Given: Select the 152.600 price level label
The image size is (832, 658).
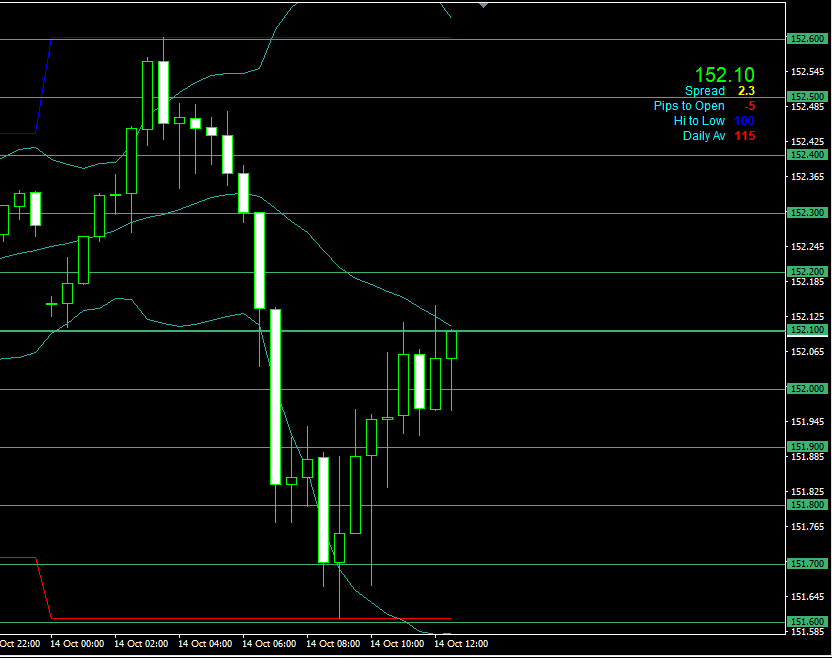Looking at the screenshot, I should [807, 39].
